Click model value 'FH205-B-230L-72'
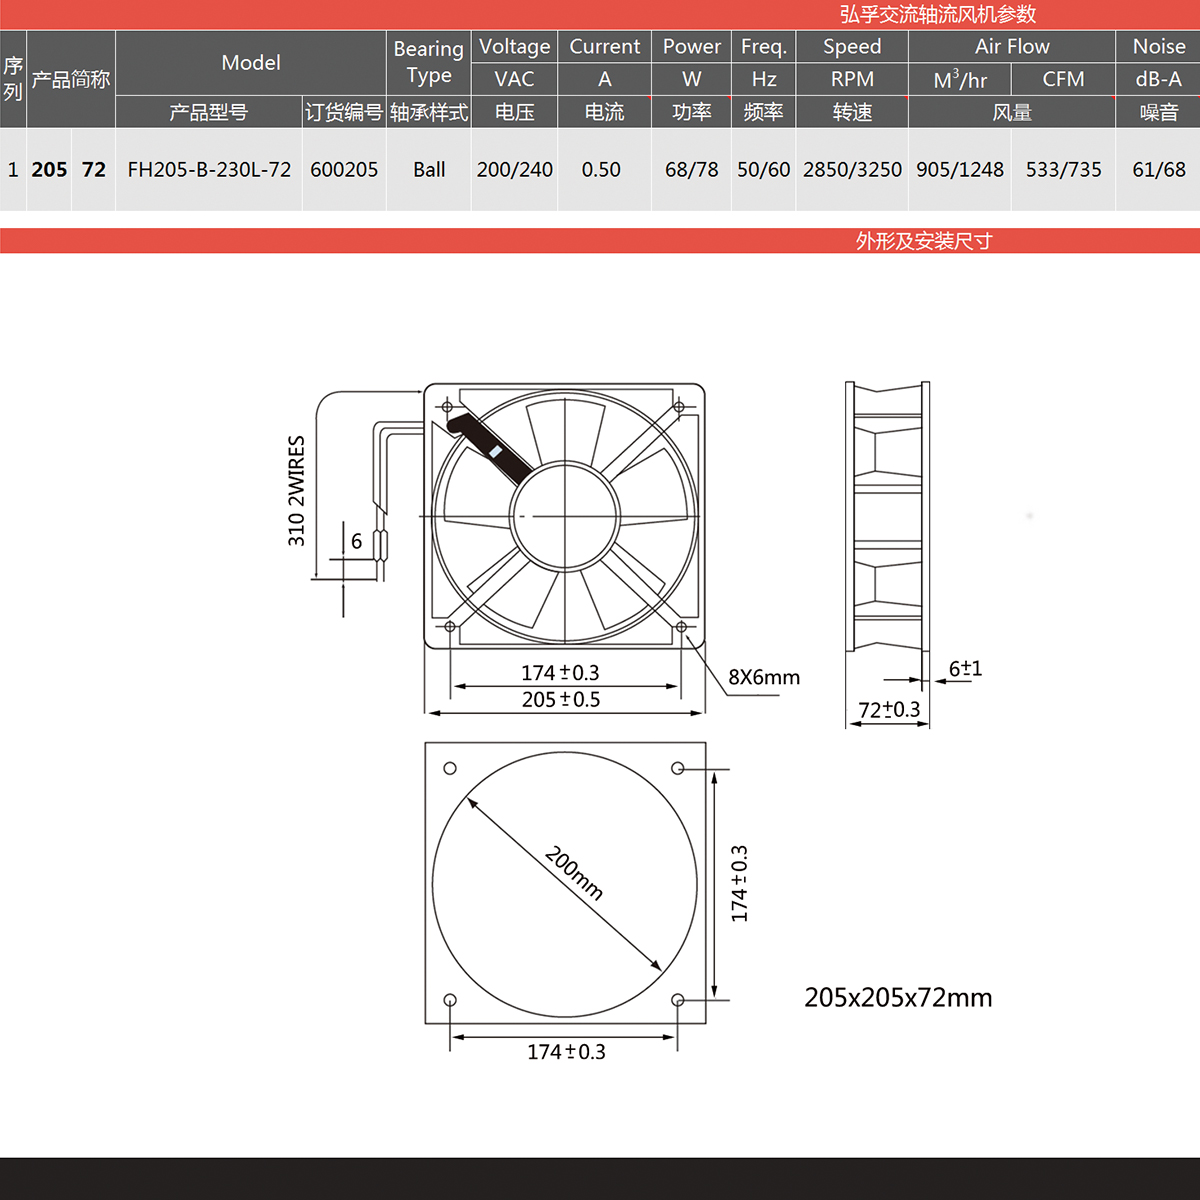1200x1200 pixels. click(209, 170)
